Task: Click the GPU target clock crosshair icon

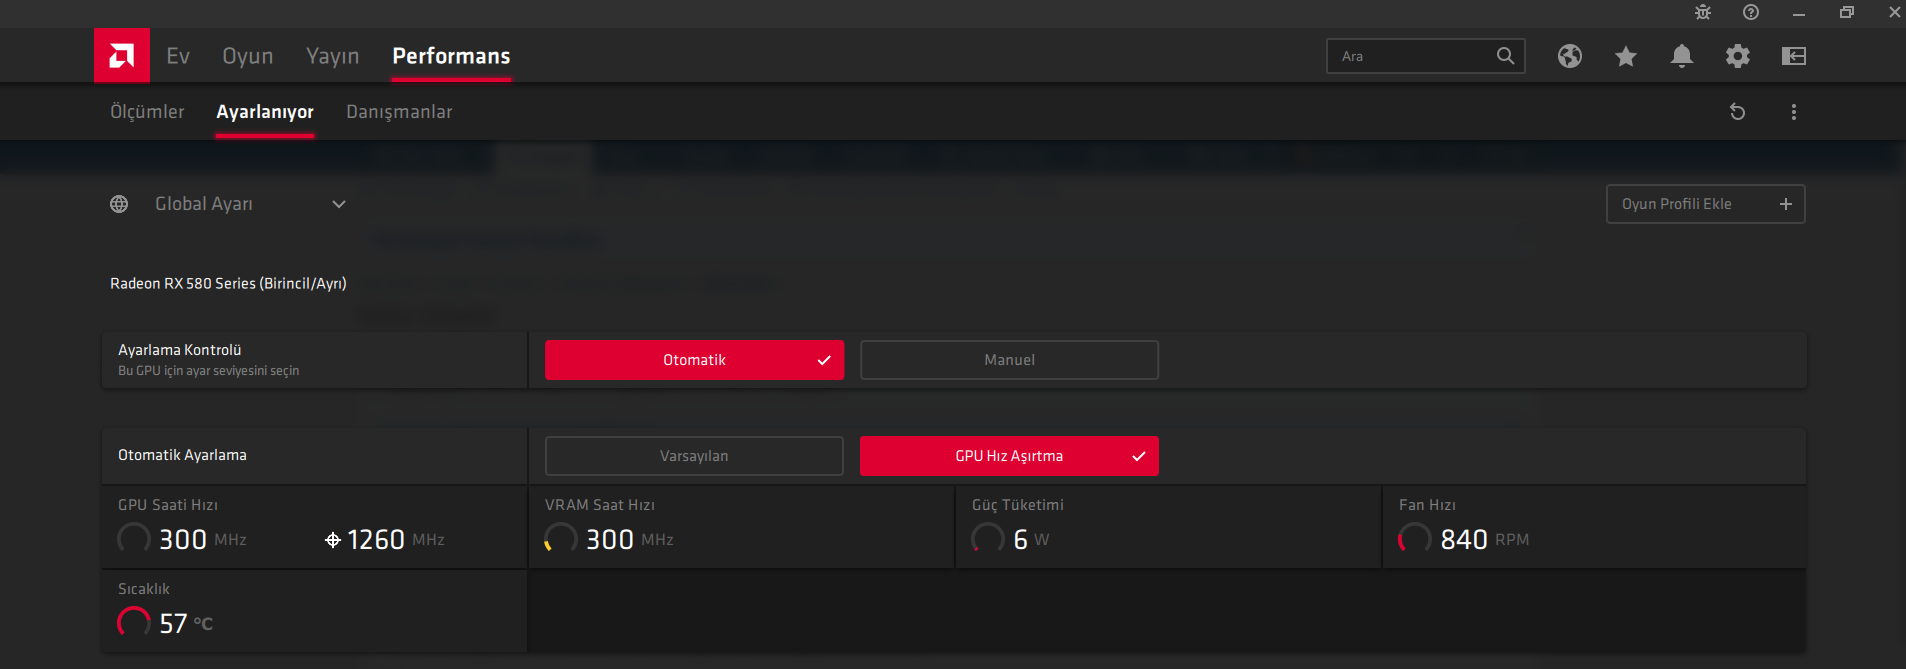Action: (333, 540)
